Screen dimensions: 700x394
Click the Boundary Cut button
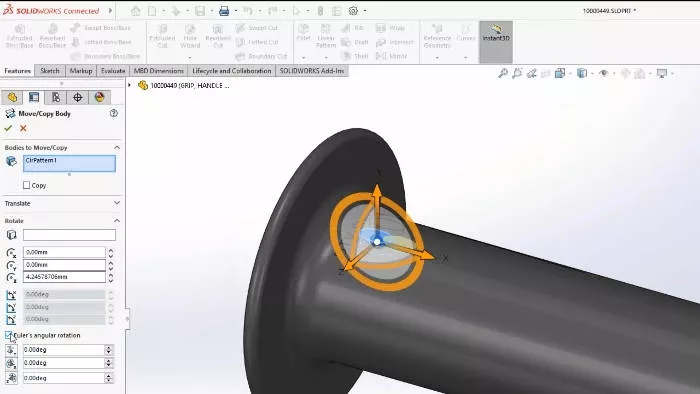[262, 56]
